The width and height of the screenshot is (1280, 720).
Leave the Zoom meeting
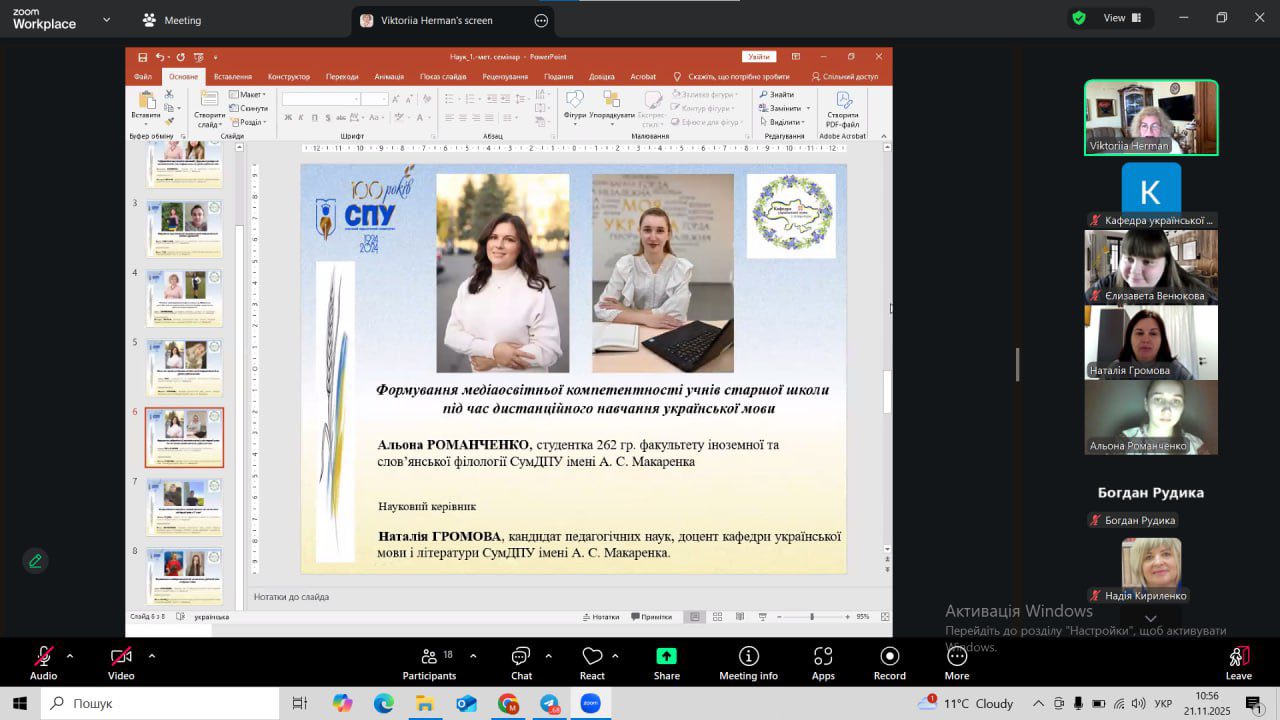[1238, 662]
